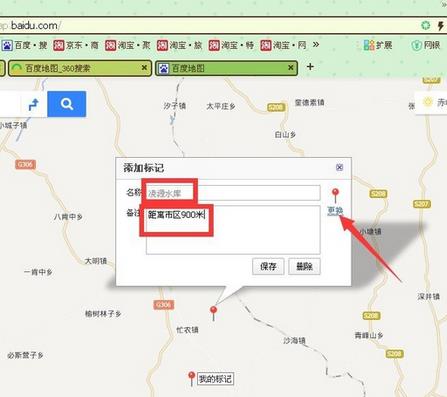Focus the 备注 notes text area

pos(233,230)
